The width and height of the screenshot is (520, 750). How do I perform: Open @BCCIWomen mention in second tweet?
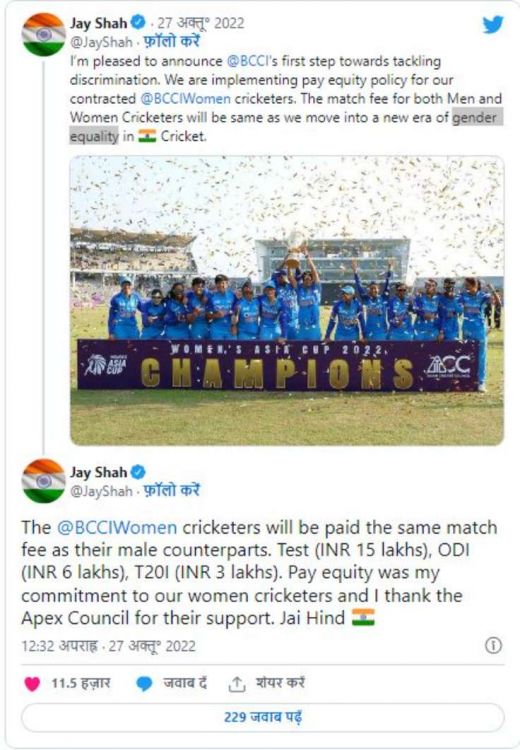point(117,527)
